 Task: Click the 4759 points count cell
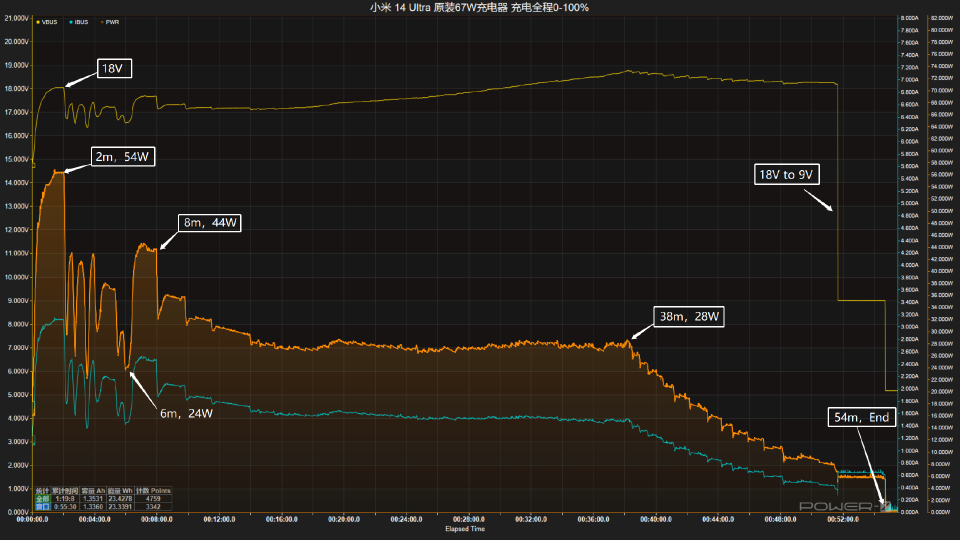[153, 499]
